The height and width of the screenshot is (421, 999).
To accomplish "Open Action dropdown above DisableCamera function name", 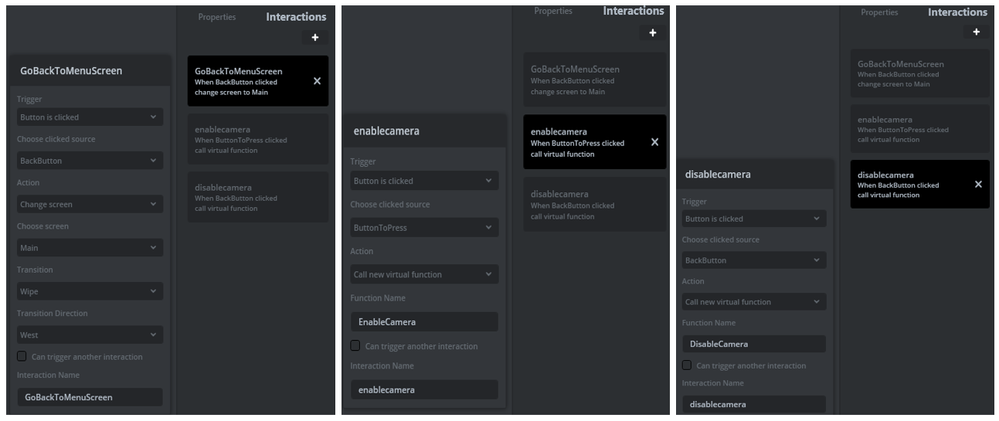I will coord(754,302).
